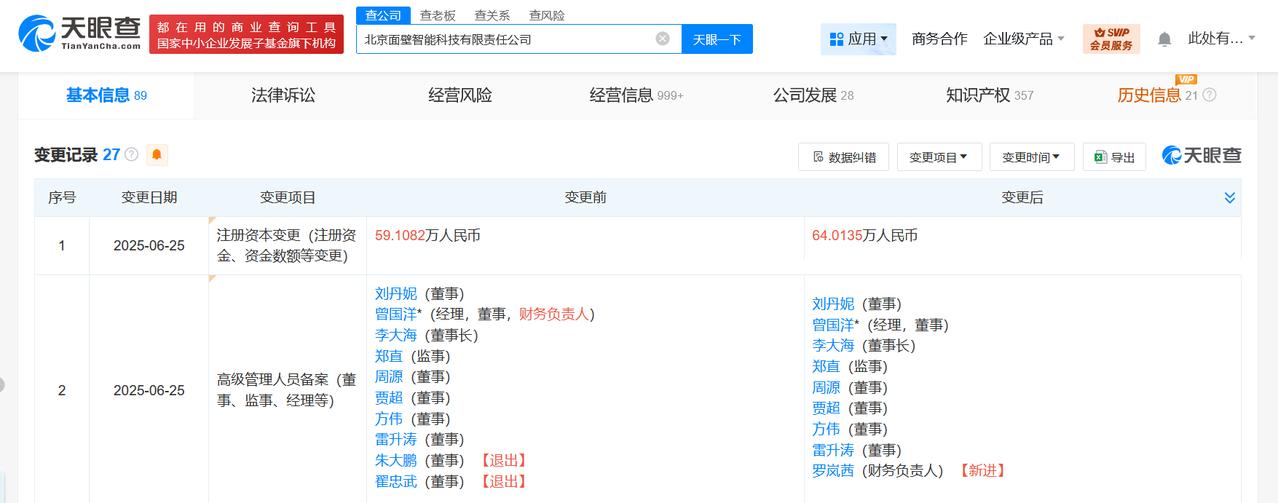Screen dimensions: 1278x503
Task: Click the 59.1082万人民币 value
Action: click(x=428, y=235)
